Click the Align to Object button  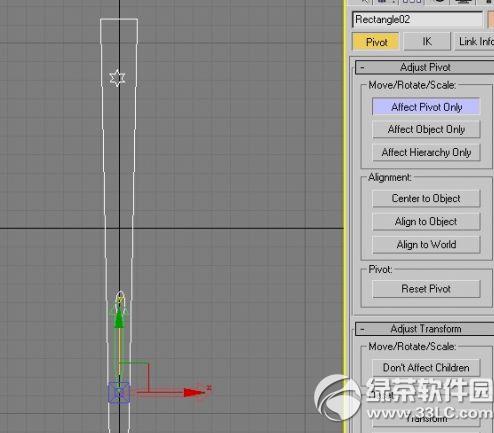(426, 222)
